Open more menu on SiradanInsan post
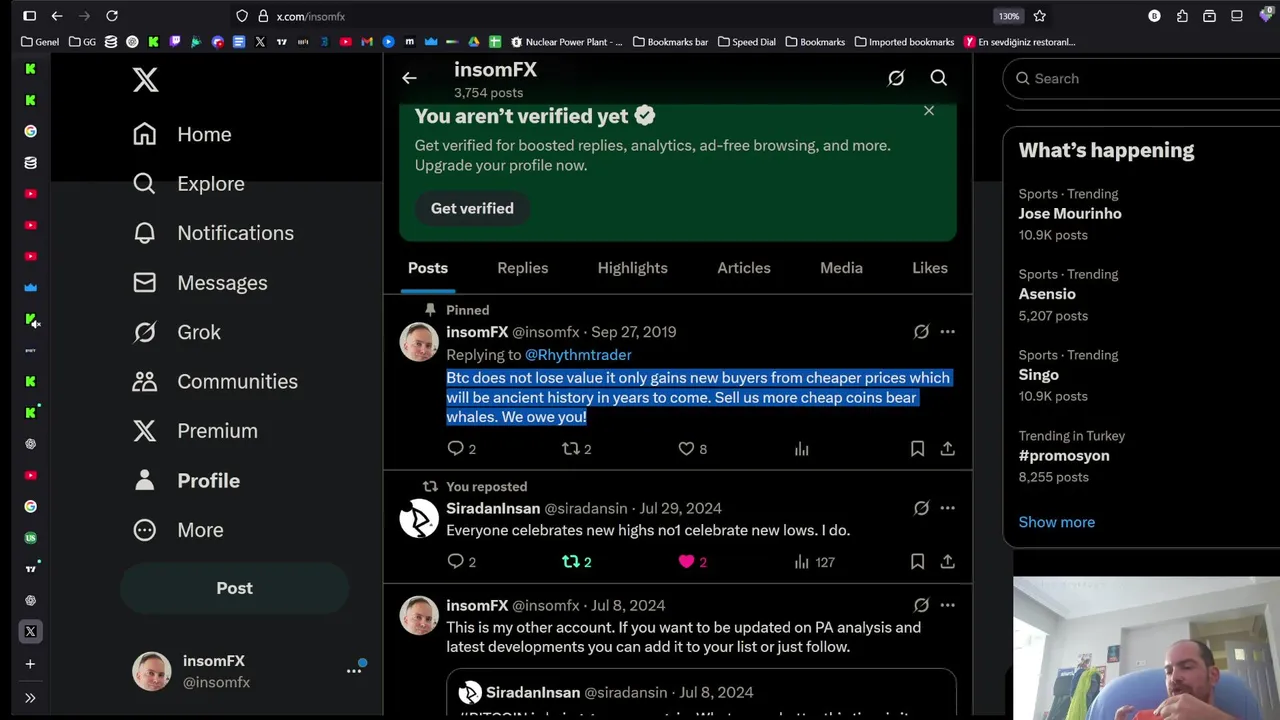Viewport: 1280px width, 720px height. pyautogui.click(x=947, y=508)
